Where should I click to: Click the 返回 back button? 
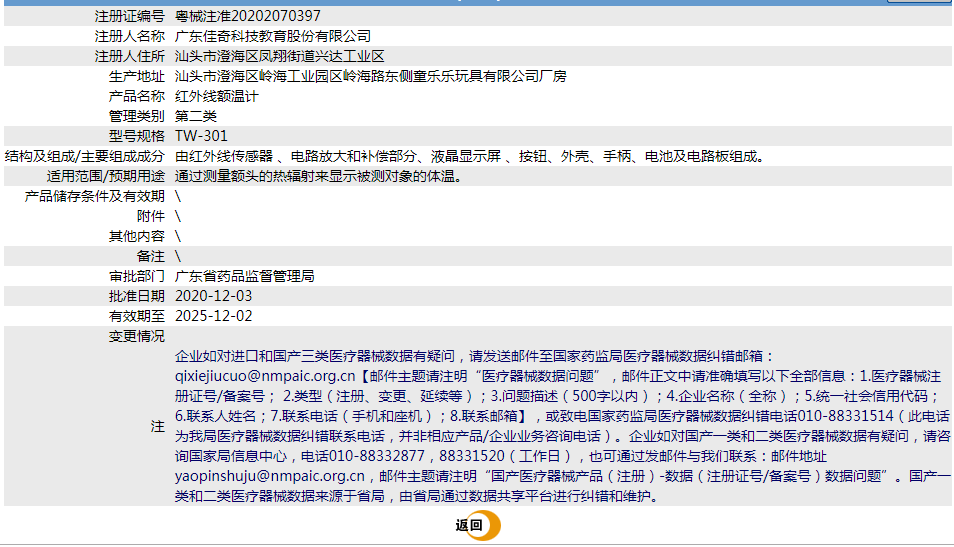click(x=478, y=525)
